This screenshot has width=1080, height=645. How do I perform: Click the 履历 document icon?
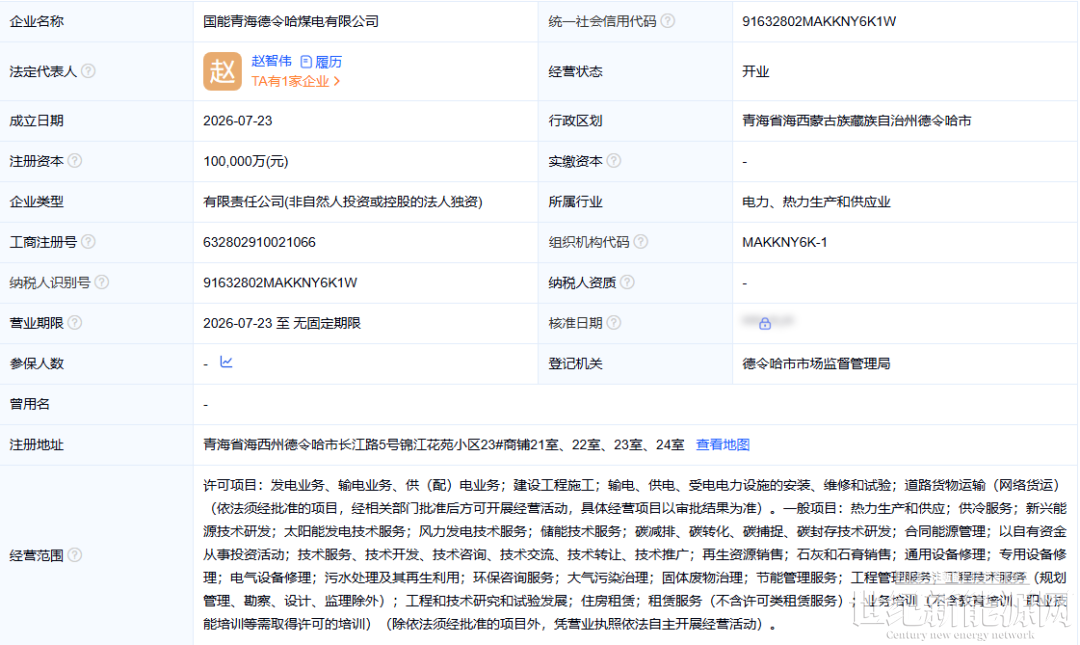307,61
